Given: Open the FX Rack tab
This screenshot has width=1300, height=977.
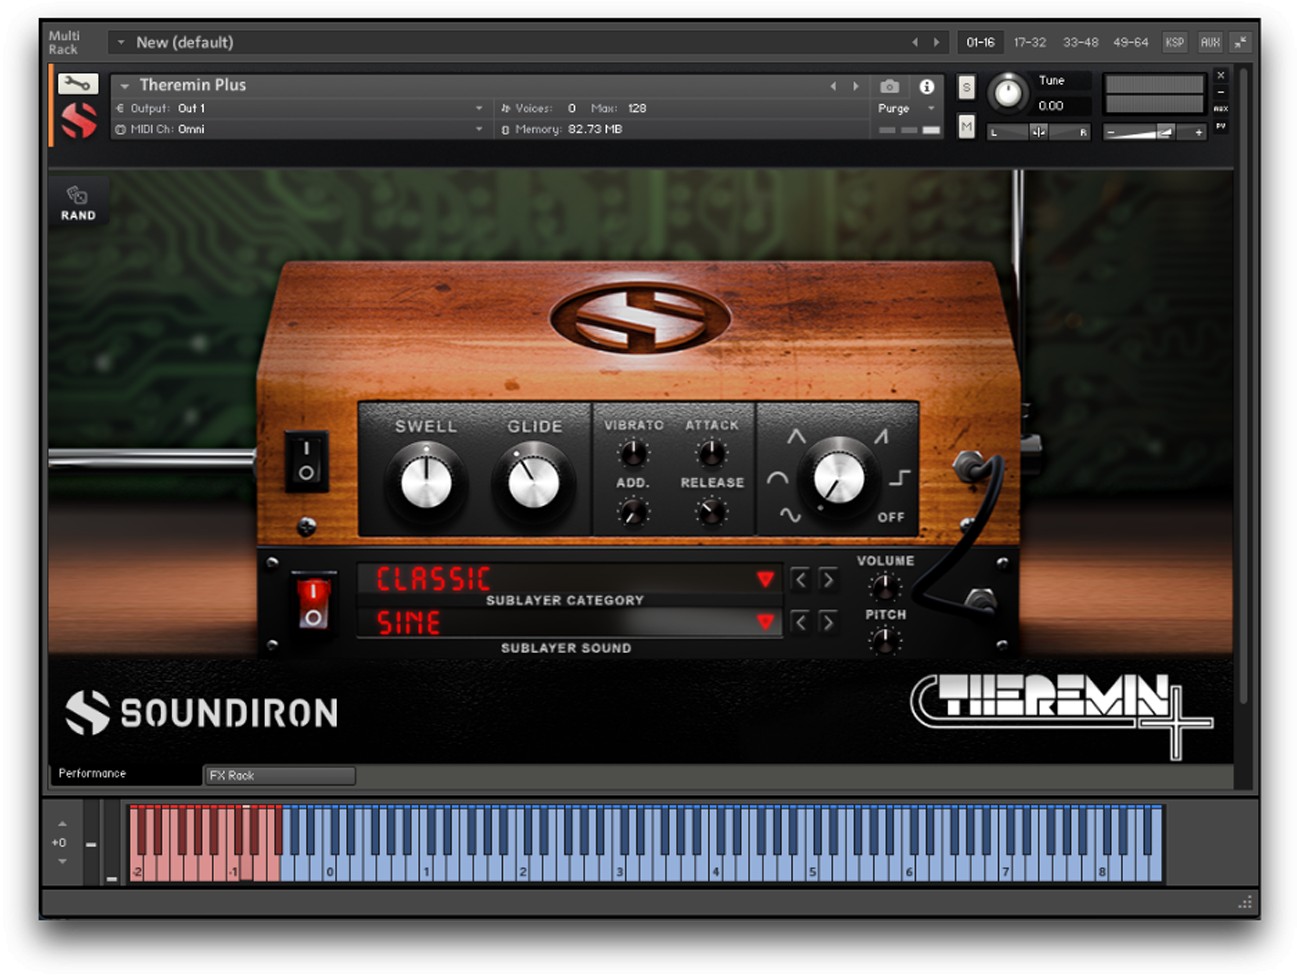Looking at the screenshot, I should point(280,775).
